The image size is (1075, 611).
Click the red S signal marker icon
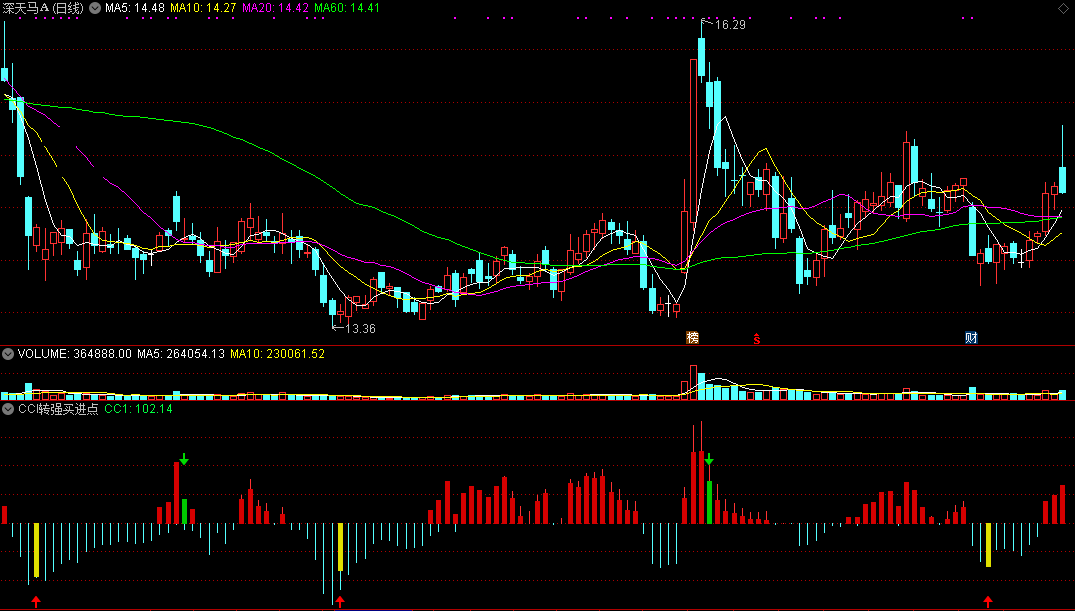pos(757,338)
